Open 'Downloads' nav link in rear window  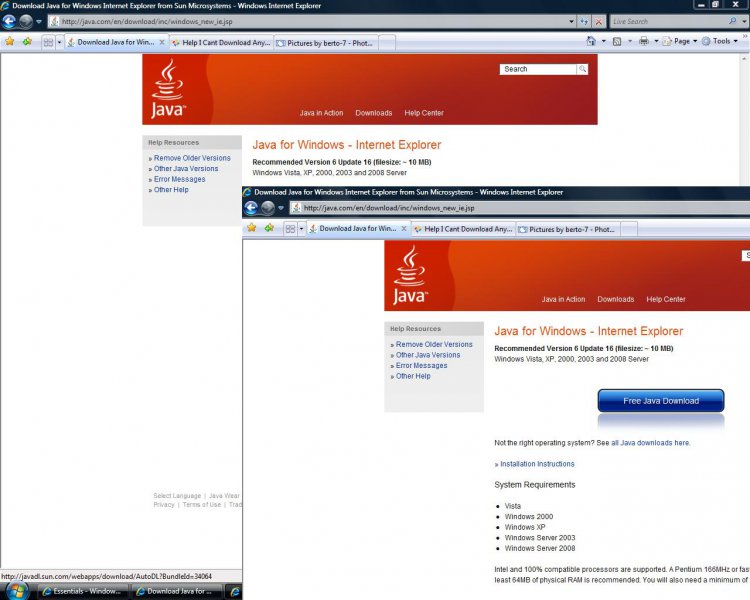pyautogui.click(x=374, y=113)
